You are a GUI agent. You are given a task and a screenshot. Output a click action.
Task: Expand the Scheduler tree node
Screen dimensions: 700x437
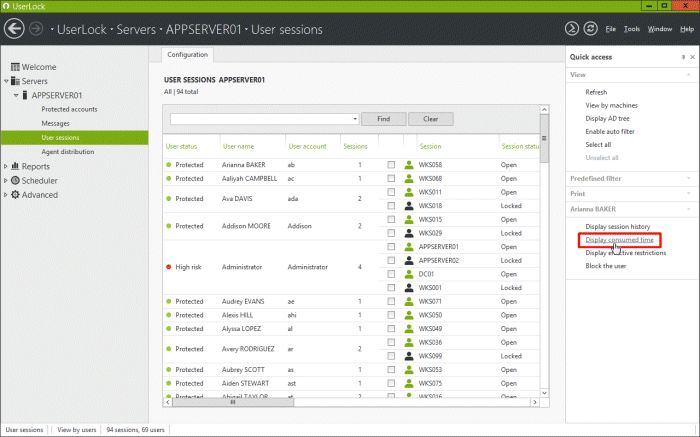click(6, 181)
